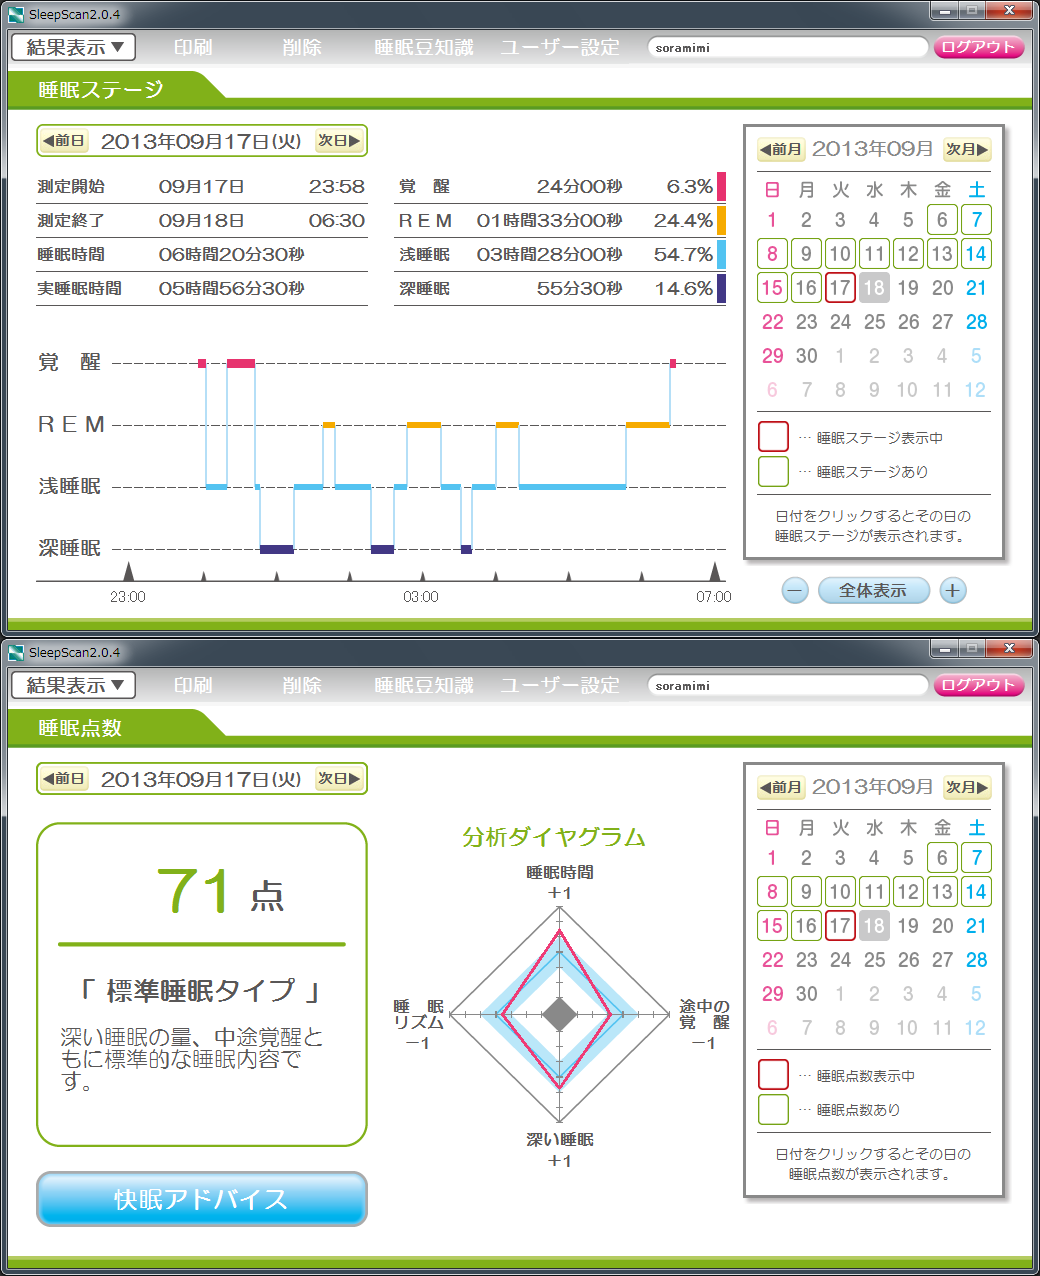Zoom out the sleep graph with minus button
This screenshot has height=1276, width=1040.
(795, 591)
